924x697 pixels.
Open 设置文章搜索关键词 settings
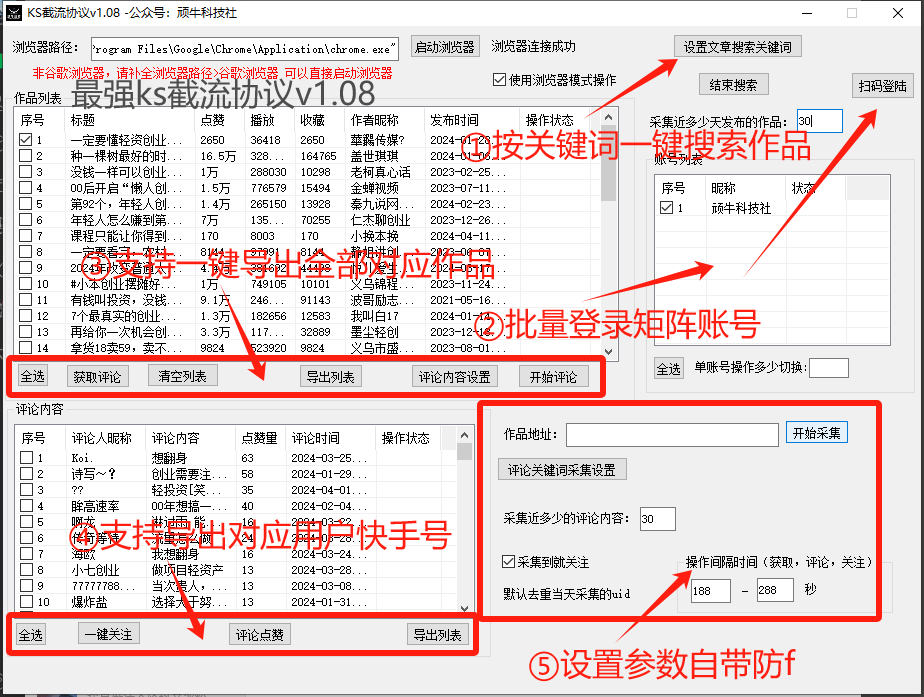737,47
